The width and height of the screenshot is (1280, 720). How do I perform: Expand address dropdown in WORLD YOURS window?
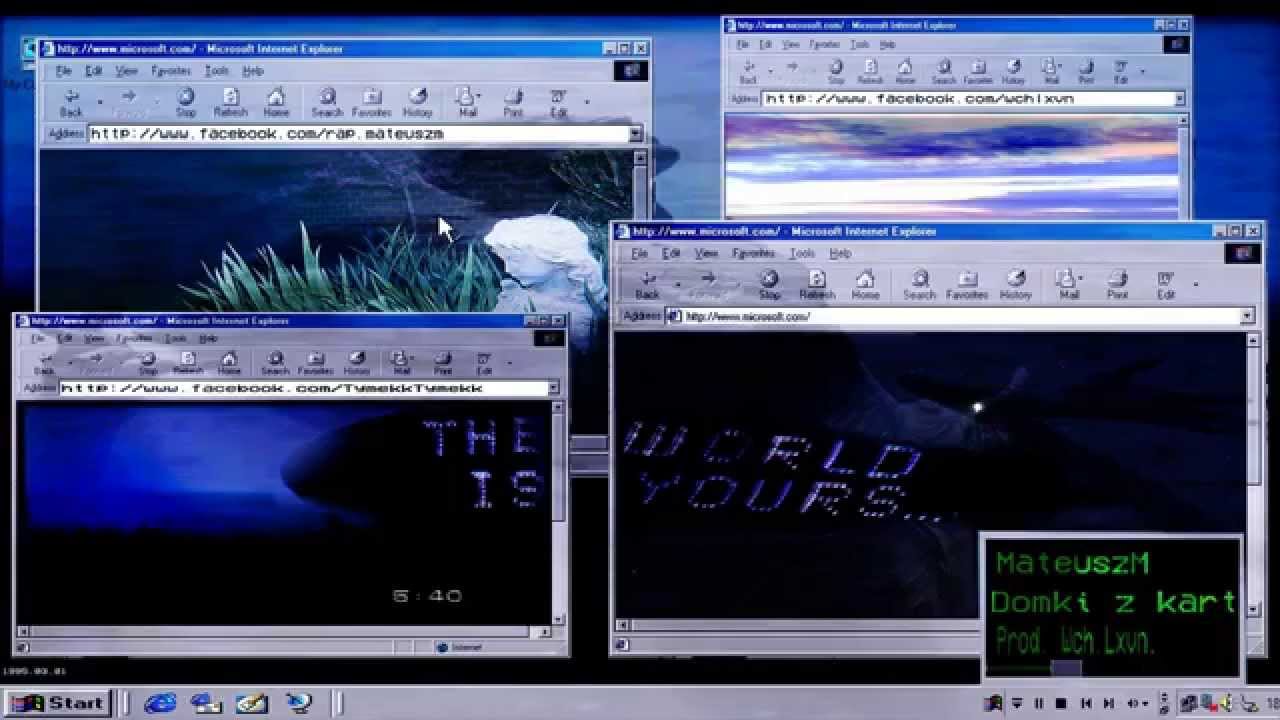tap(1247, 316)
